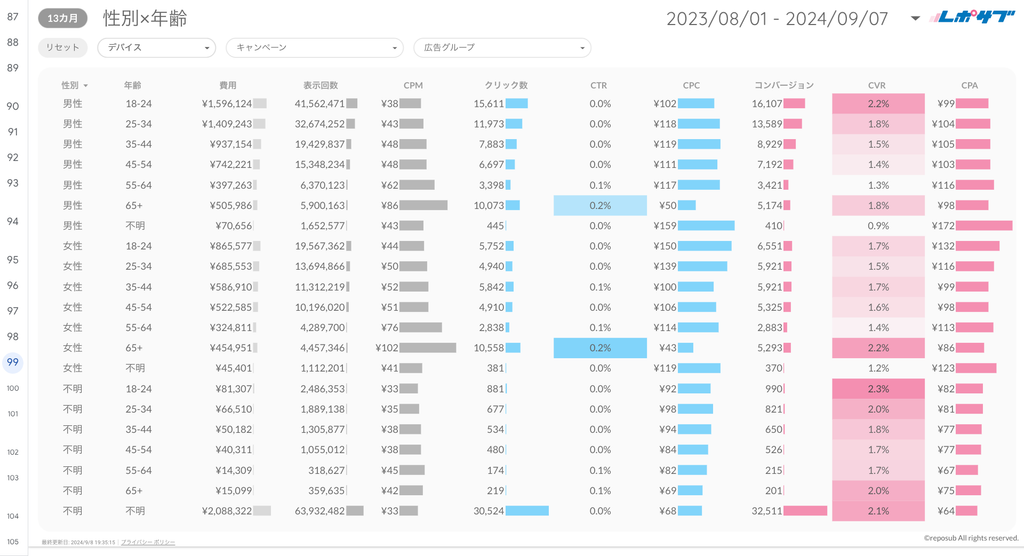Screen dimensions: 1024x556
Task: Open the デバイス filter dropdown
Action: click(x=156, y=47)
